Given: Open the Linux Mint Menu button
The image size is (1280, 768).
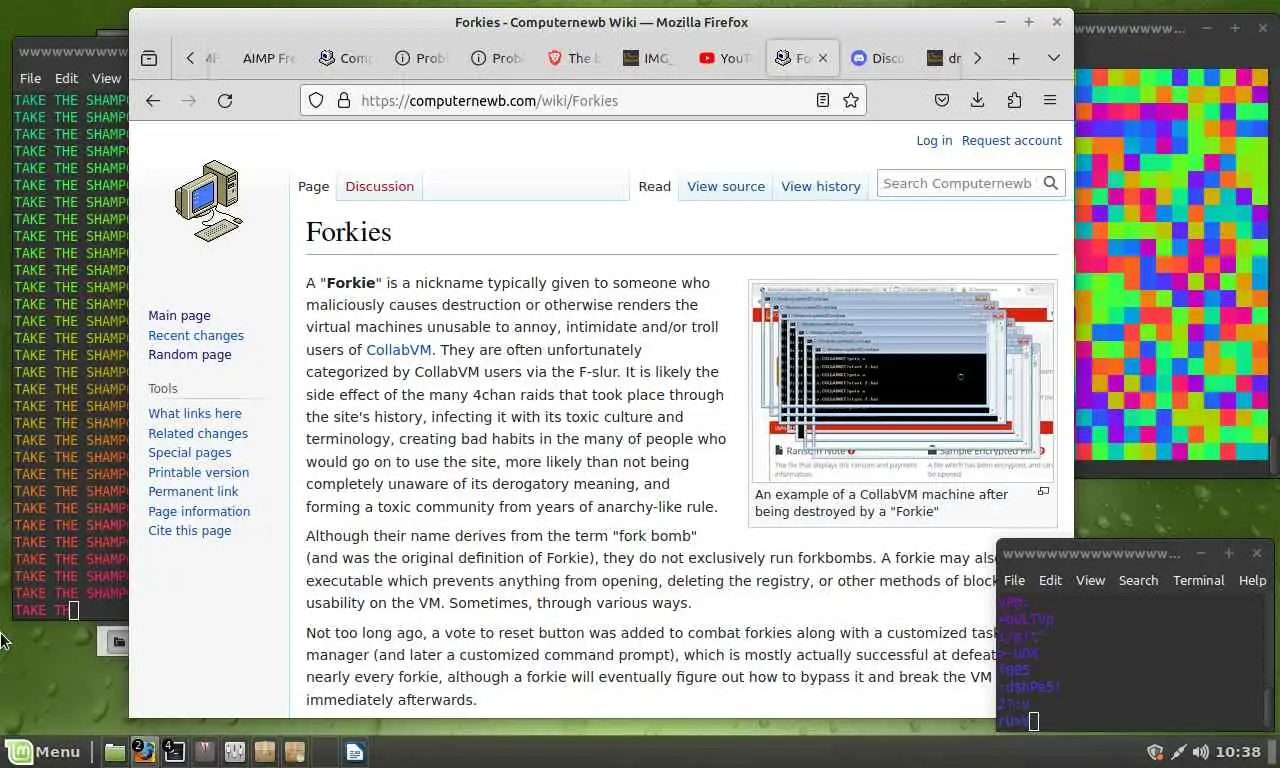Looking at the screenshot, I should (x=44, y=752).
